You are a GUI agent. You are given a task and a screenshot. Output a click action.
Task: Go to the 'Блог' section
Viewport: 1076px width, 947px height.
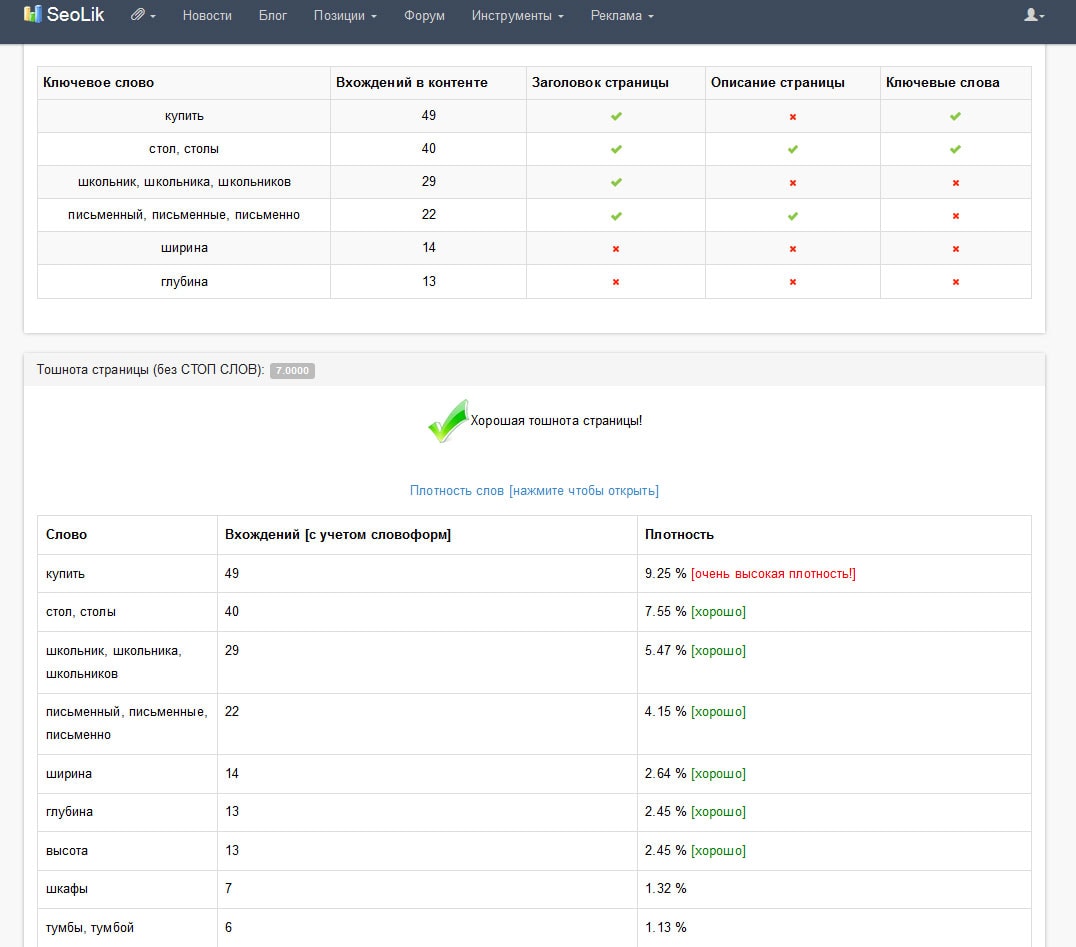pyautogui.click(x=272, y=16)
